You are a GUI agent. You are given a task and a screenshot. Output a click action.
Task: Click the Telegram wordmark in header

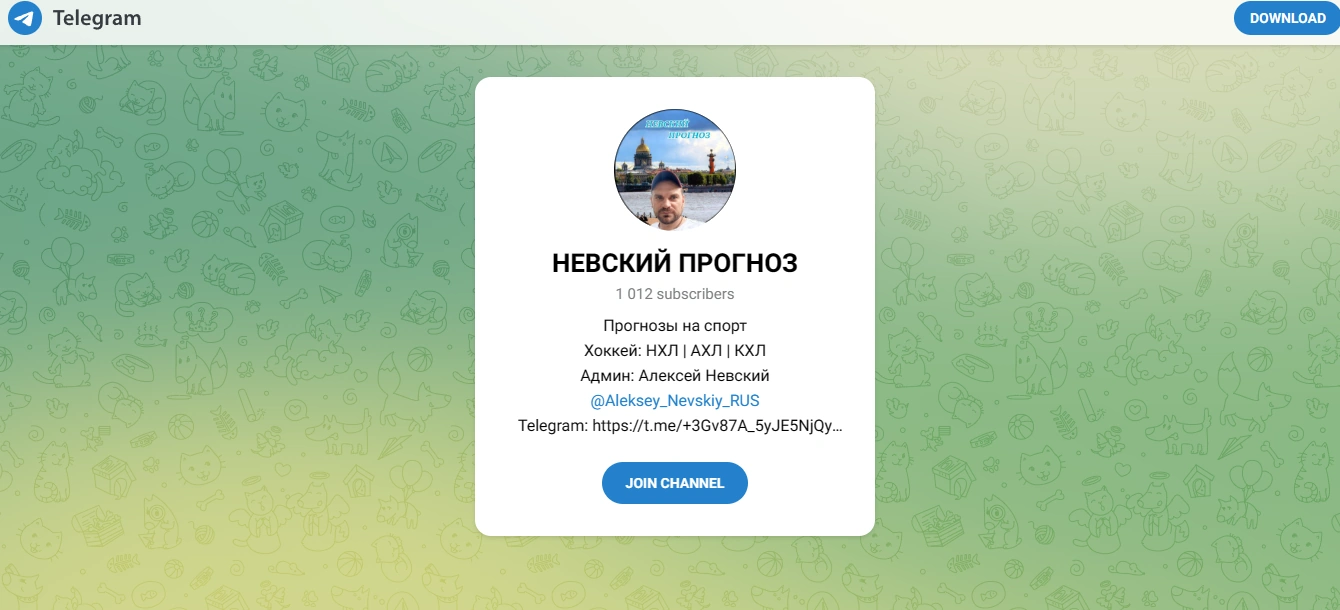[97, 18]
